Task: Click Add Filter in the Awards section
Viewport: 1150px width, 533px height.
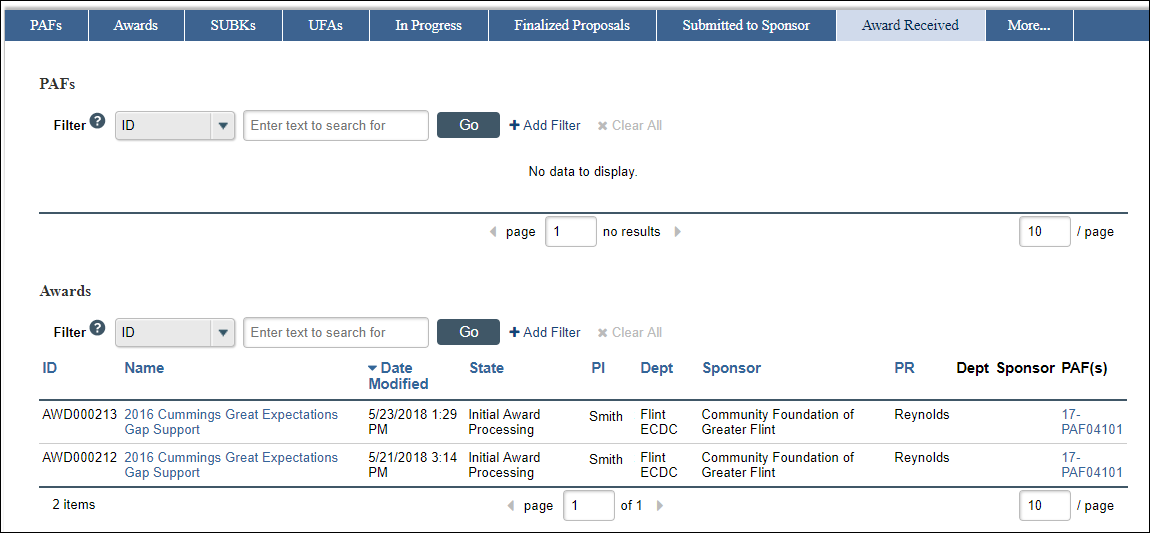Action: [545, 332]
